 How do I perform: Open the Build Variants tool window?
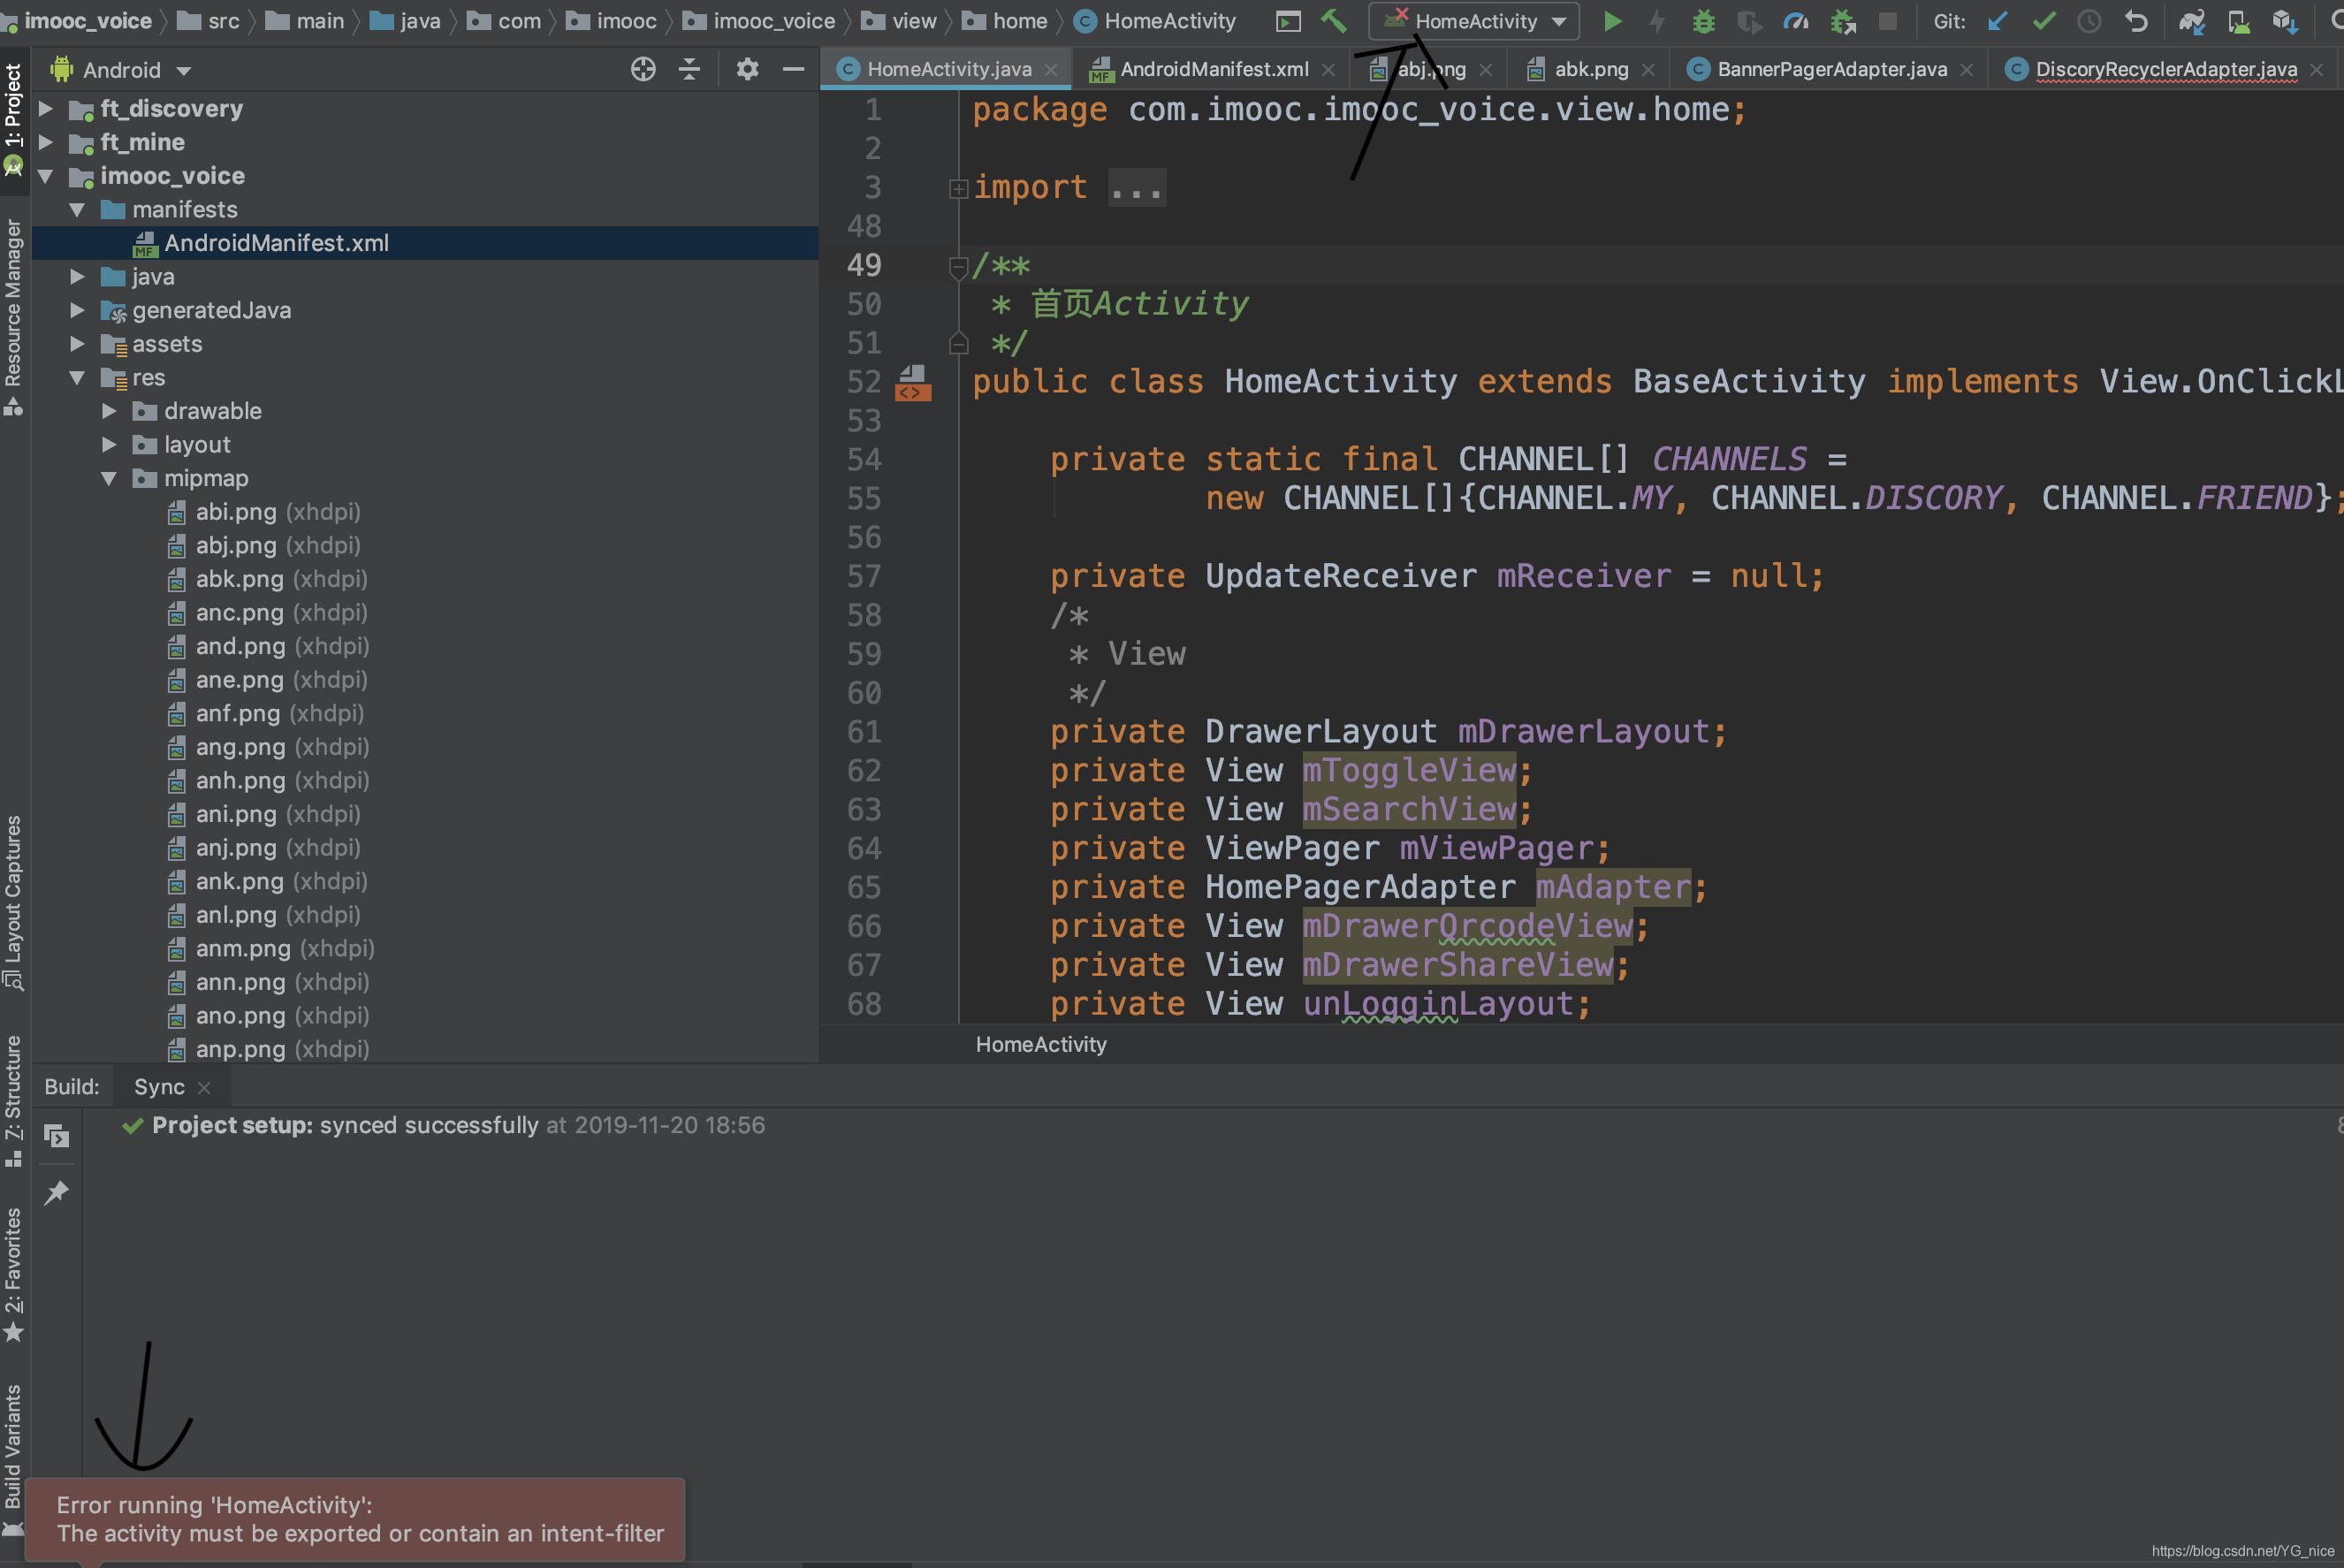pos(13,1447)
